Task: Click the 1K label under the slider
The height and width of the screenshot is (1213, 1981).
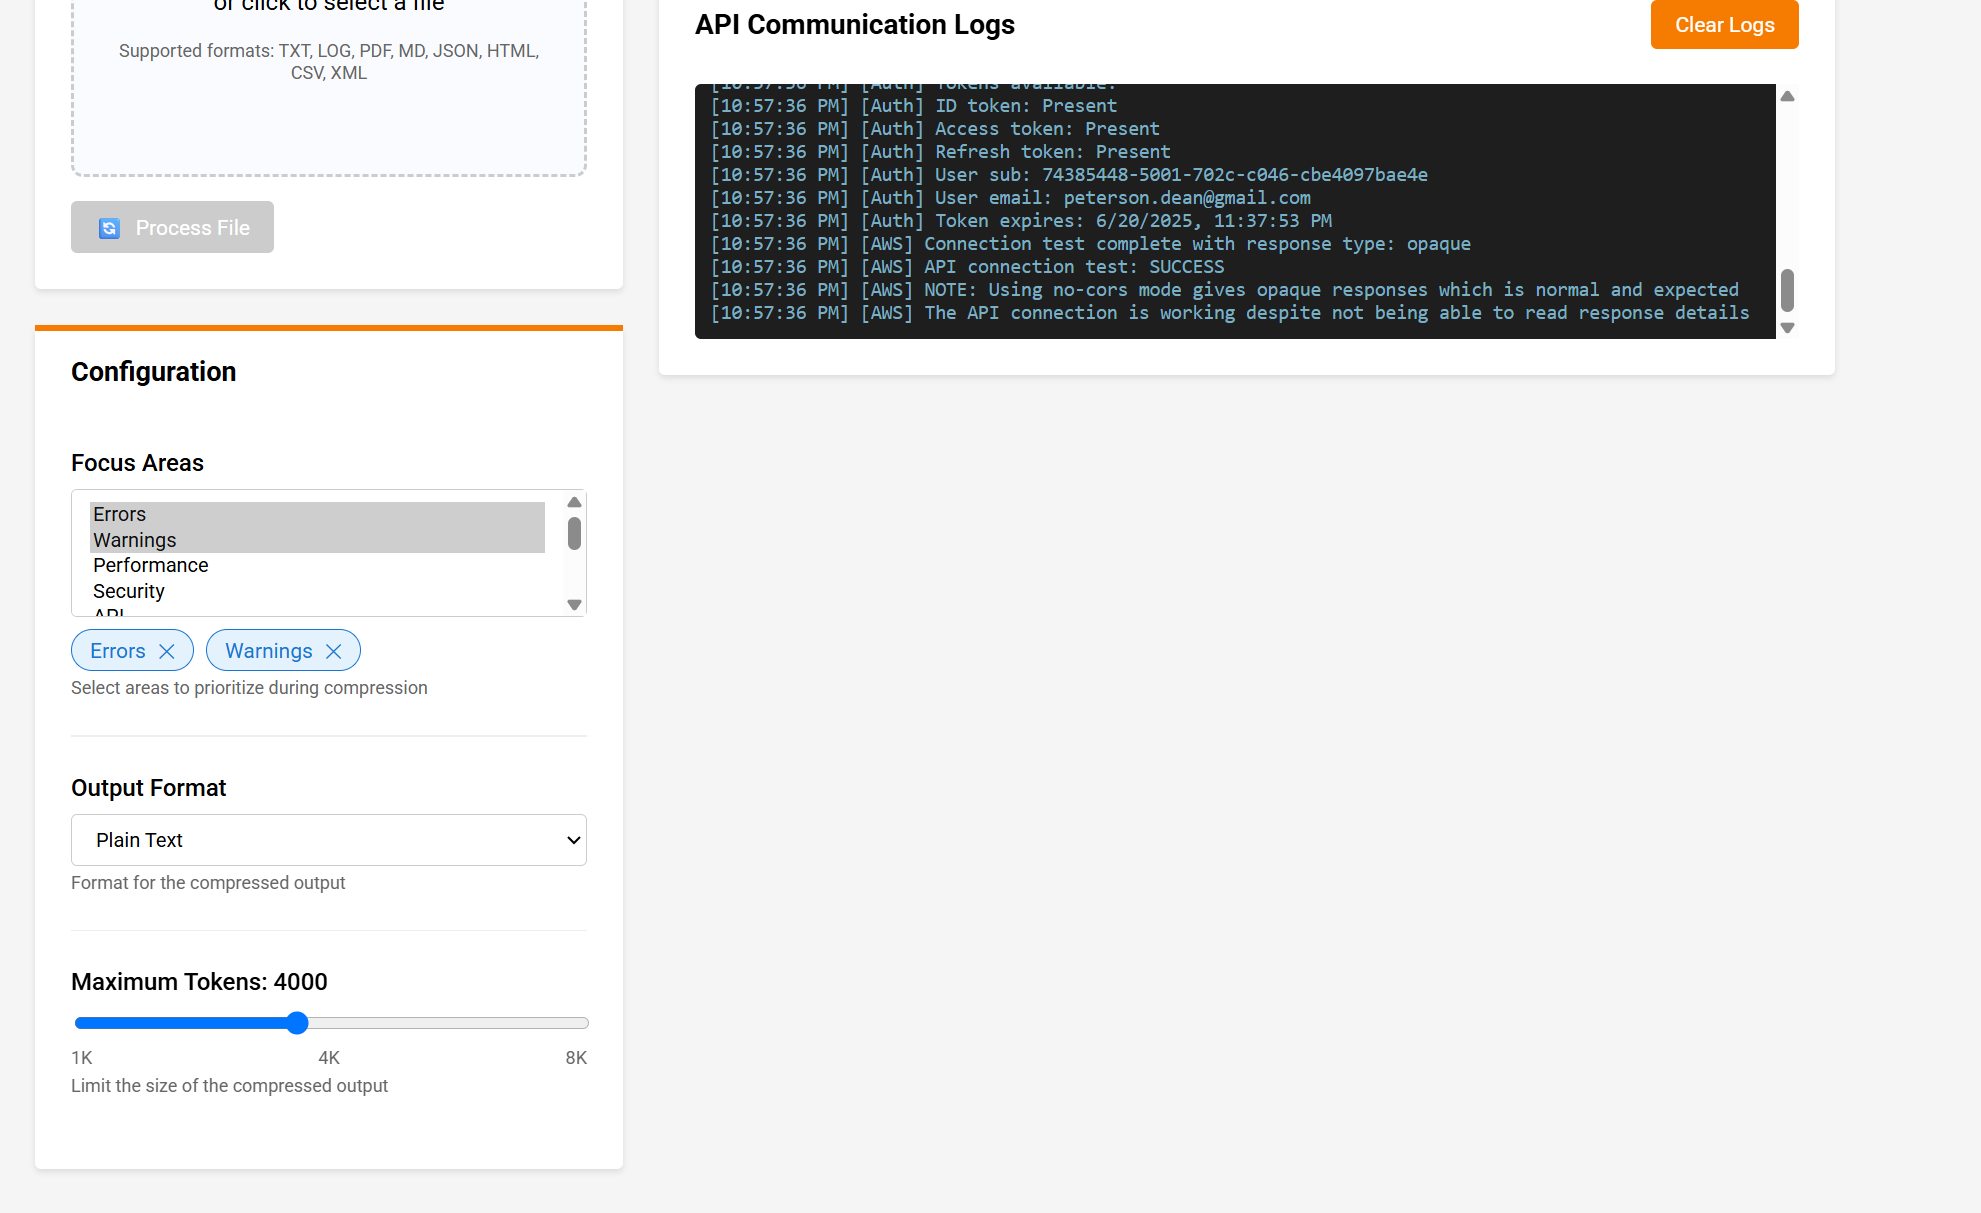Action: (82, 1058)
